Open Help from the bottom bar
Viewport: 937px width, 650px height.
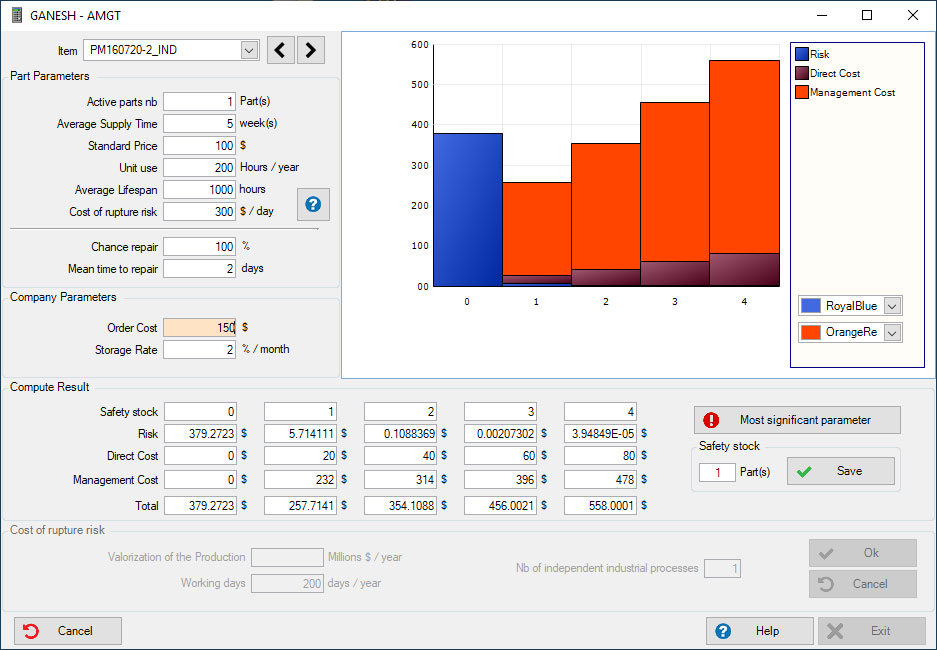758,631
